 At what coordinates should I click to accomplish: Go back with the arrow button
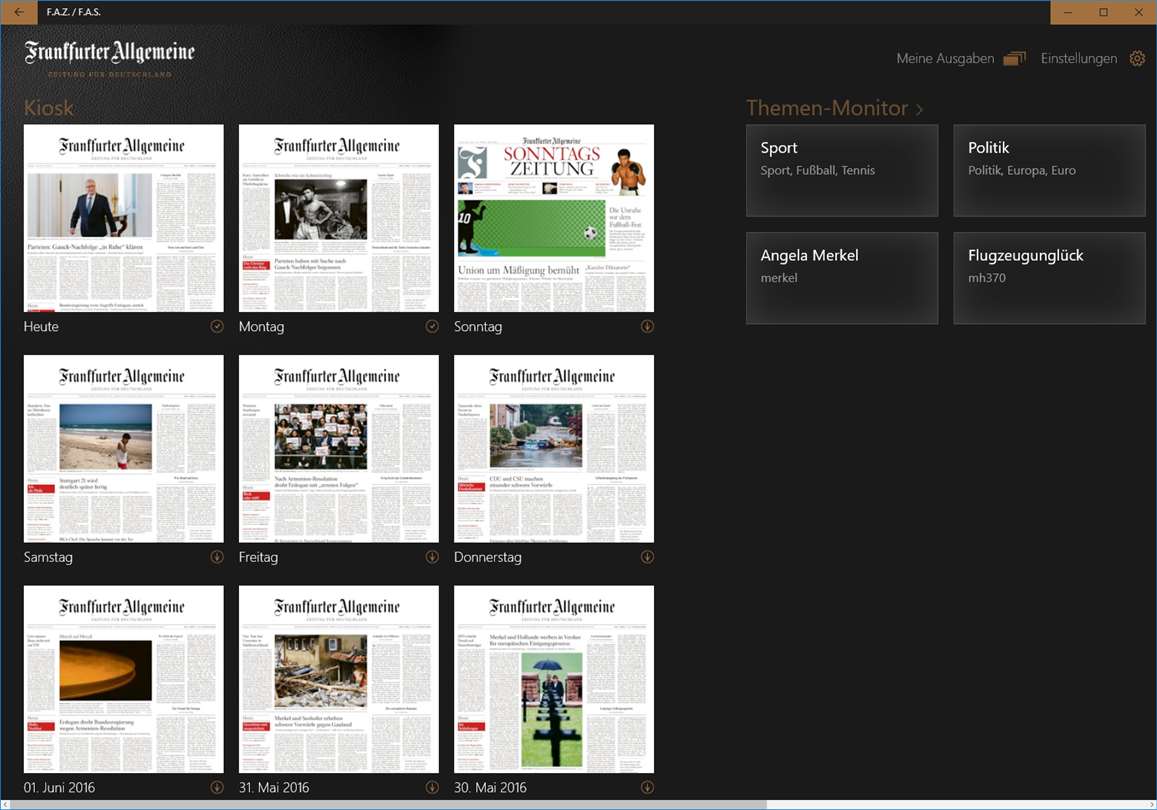(x=18, y=12)
